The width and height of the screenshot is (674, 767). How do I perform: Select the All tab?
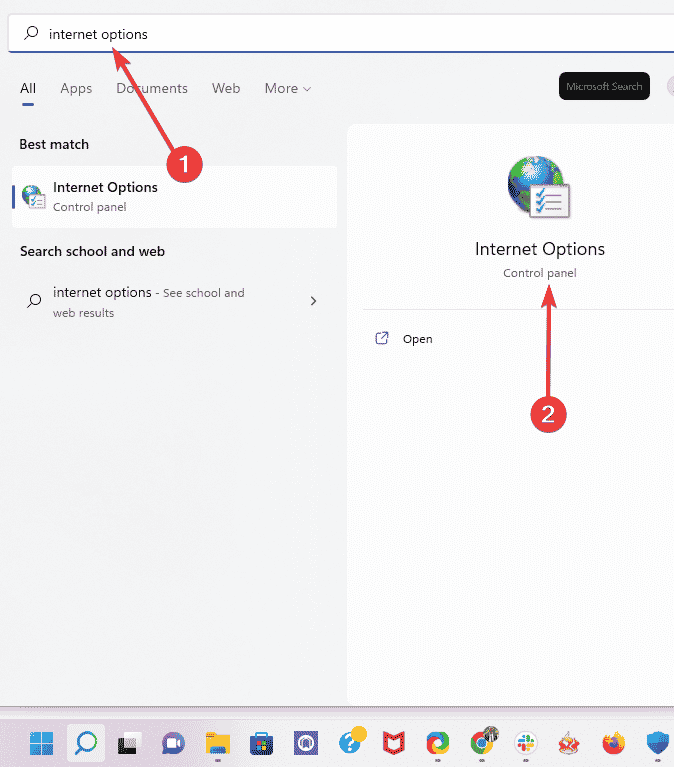click(x=28, y=88)
